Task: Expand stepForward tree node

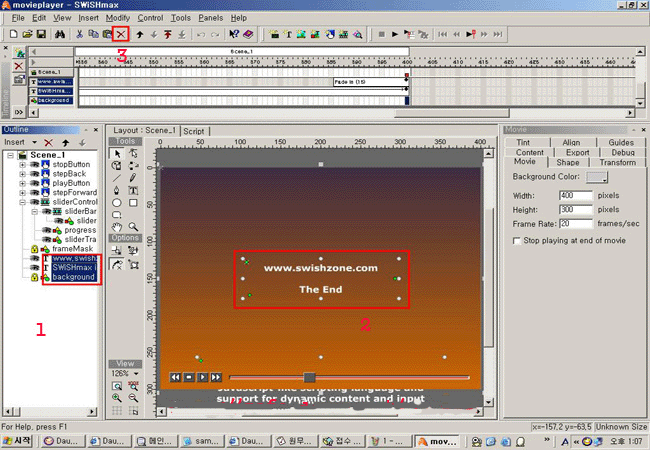Action: tap(22, 193)
